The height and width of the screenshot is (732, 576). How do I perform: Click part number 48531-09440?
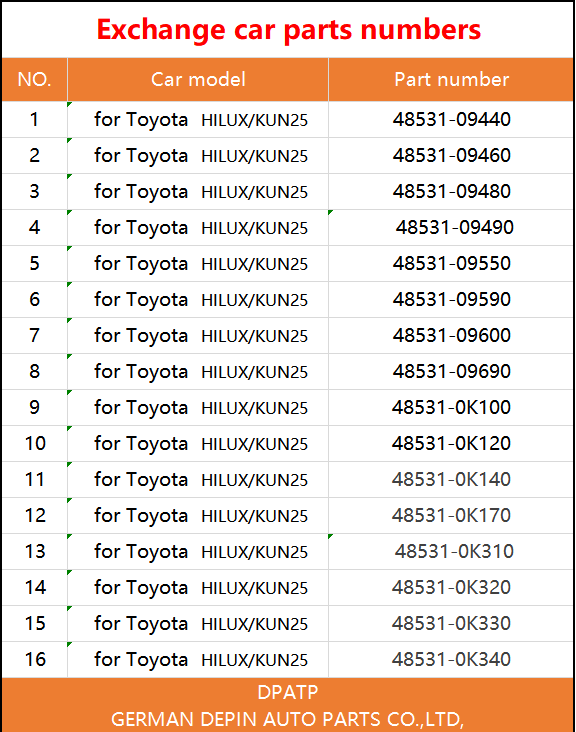coord(451,120)
